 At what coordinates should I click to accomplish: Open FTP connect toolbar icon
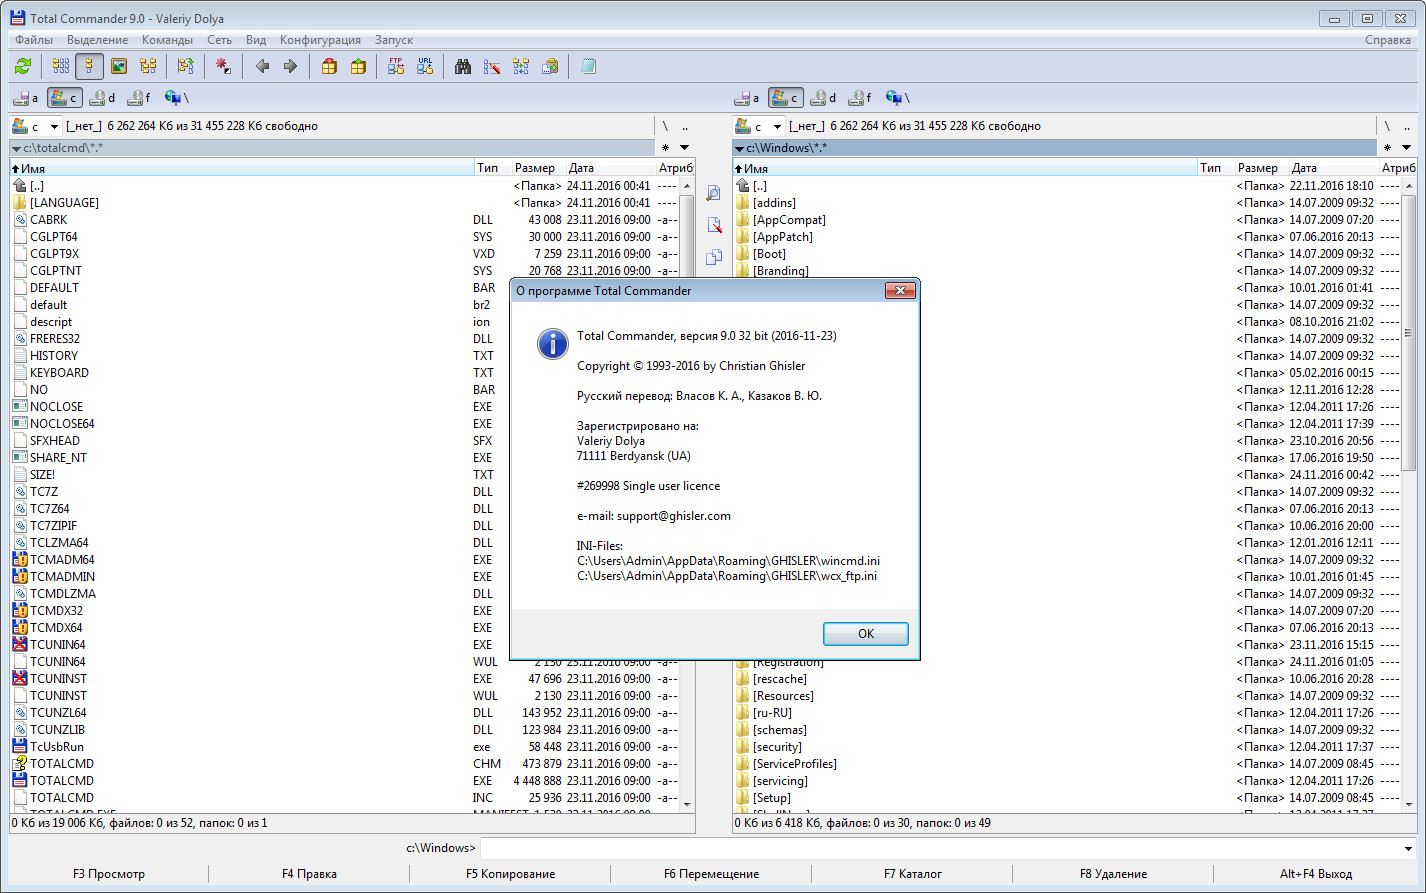coord(396,66)
